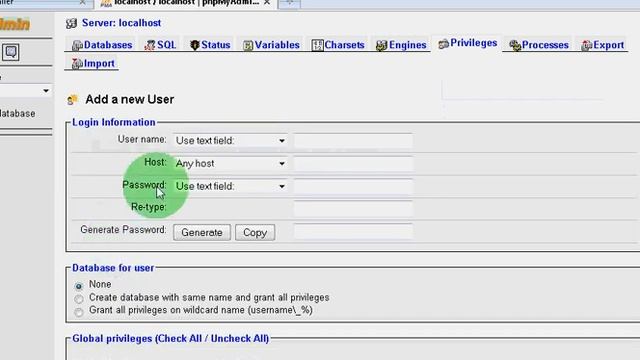This screenshot has width=640, height=360.
Task: Select None radio for database
Action: click(x=79, y=286)
